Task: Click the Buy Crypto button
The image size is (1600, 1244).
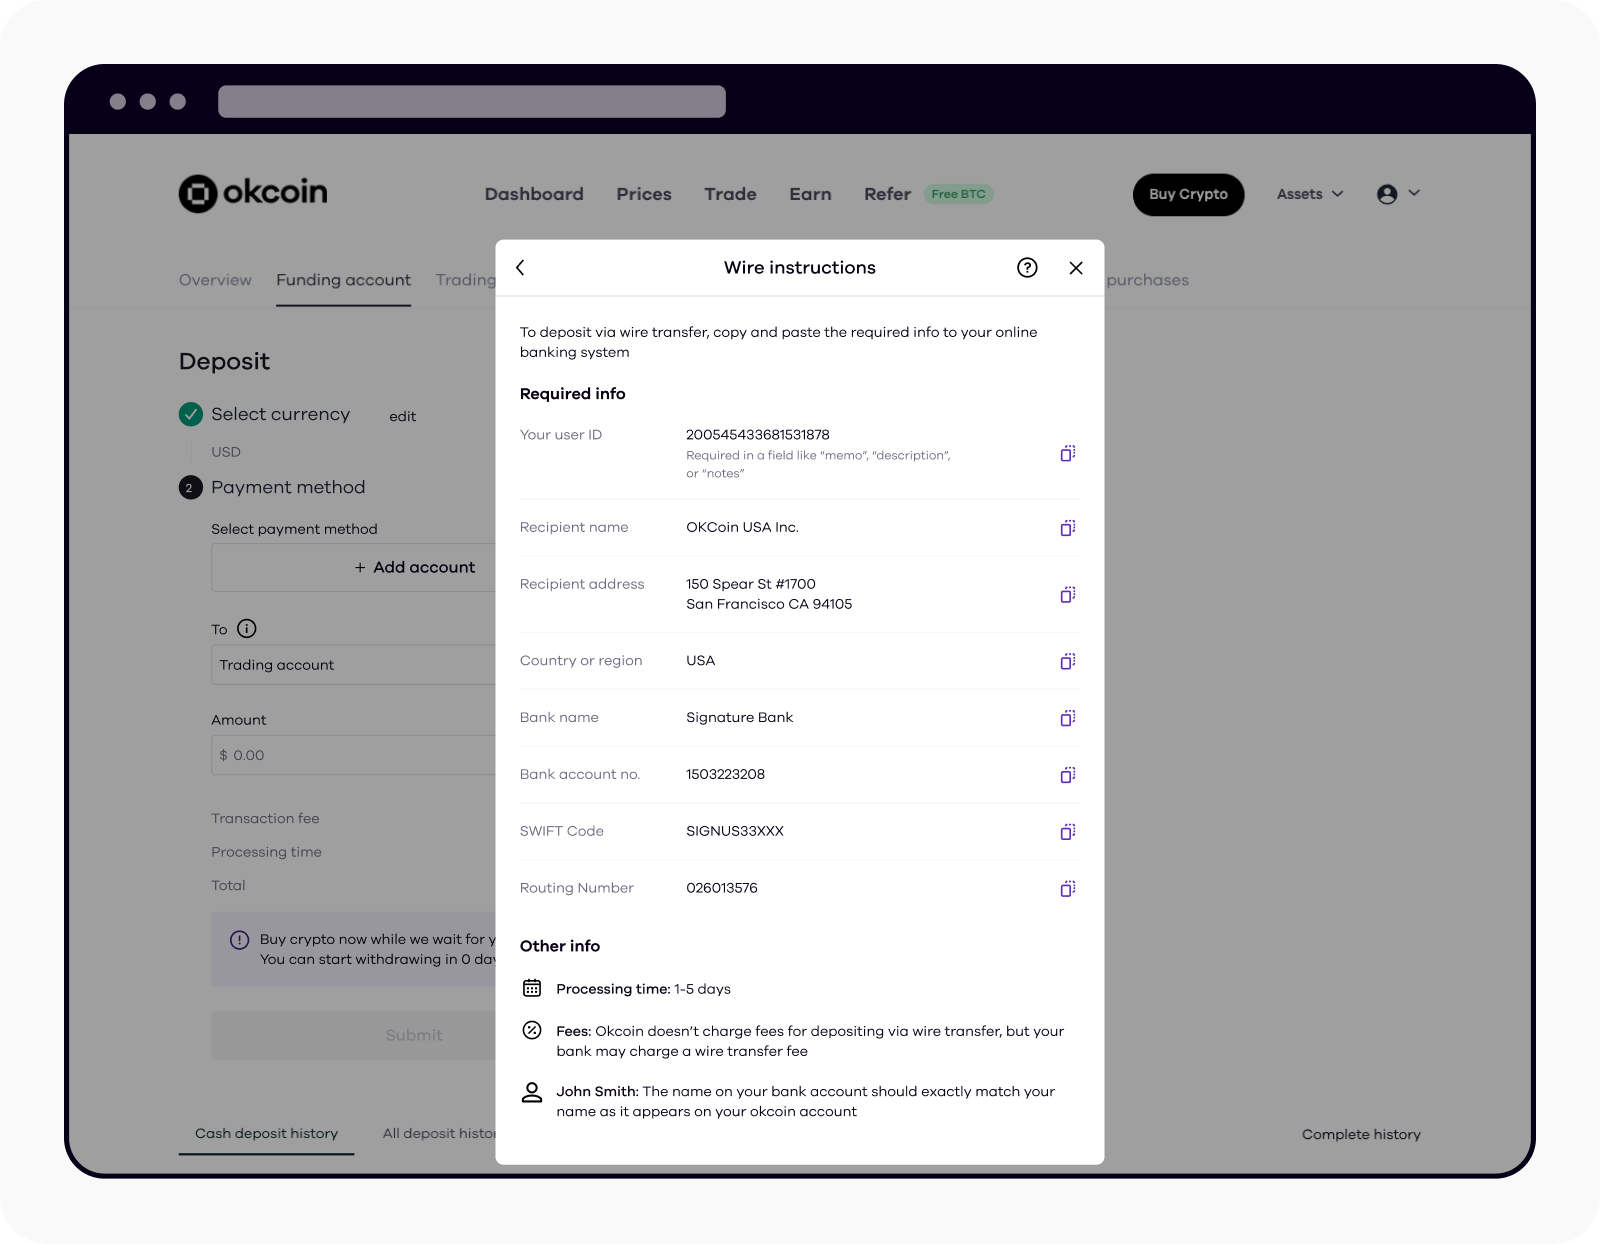Action: click(1188, 194)
